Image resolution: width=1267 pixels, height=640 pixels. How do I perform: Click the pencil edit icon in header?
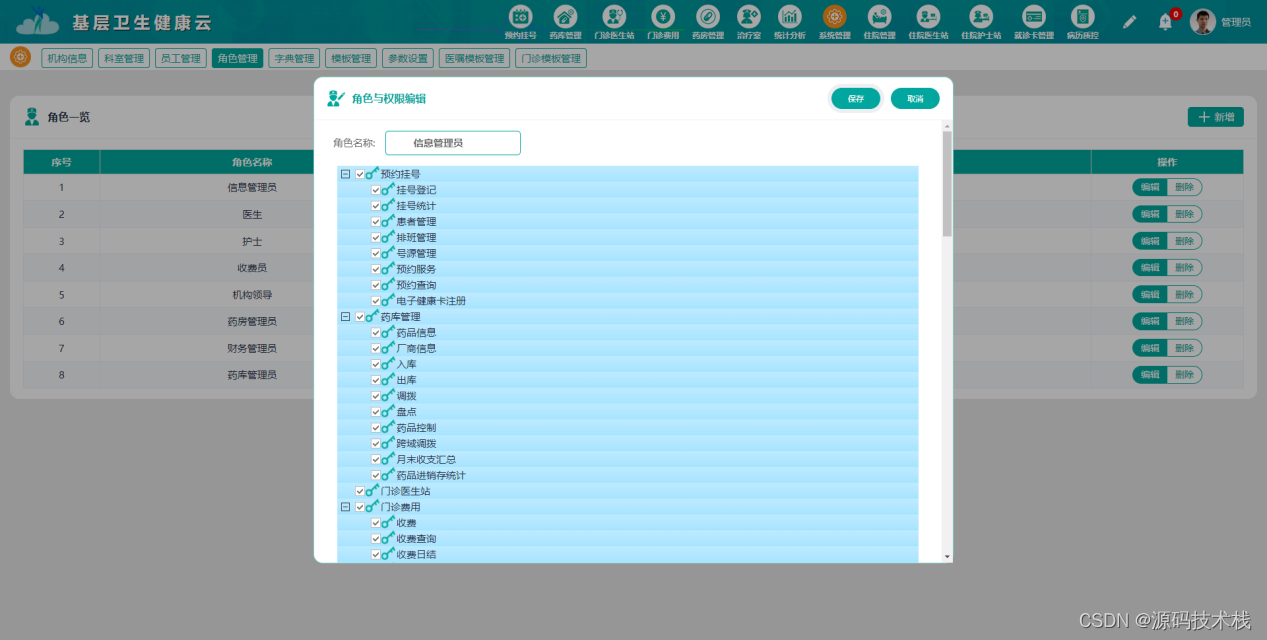[1130, 21]
